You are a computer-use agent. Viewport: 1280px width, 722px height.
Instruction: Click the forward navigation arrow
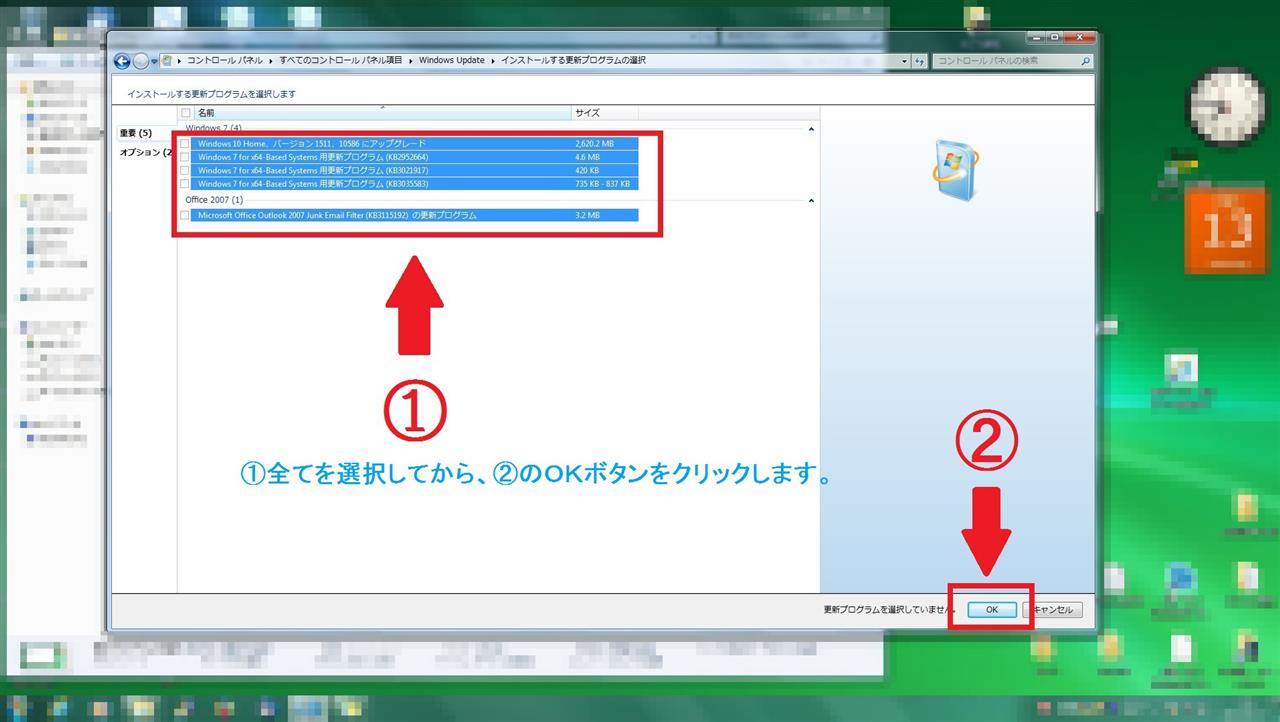(x=141, y=61)
